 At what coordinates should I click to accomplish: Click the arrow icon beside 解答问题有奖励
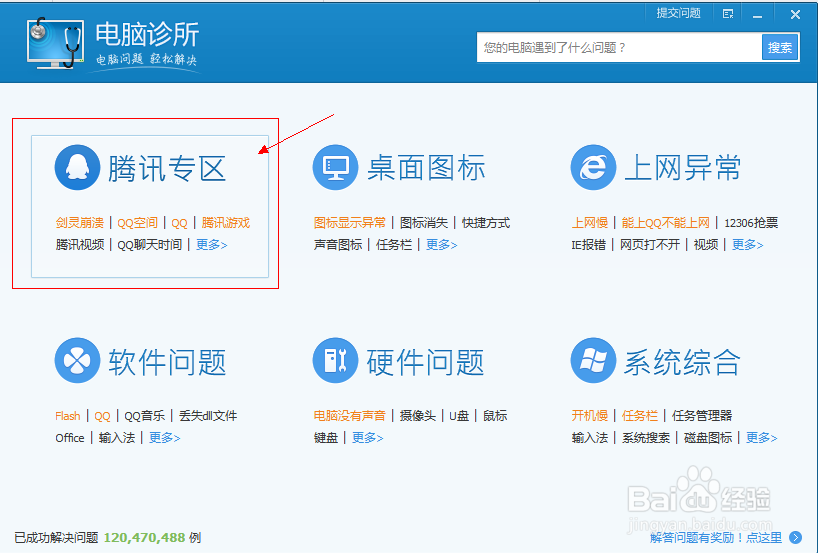[796, 537]
